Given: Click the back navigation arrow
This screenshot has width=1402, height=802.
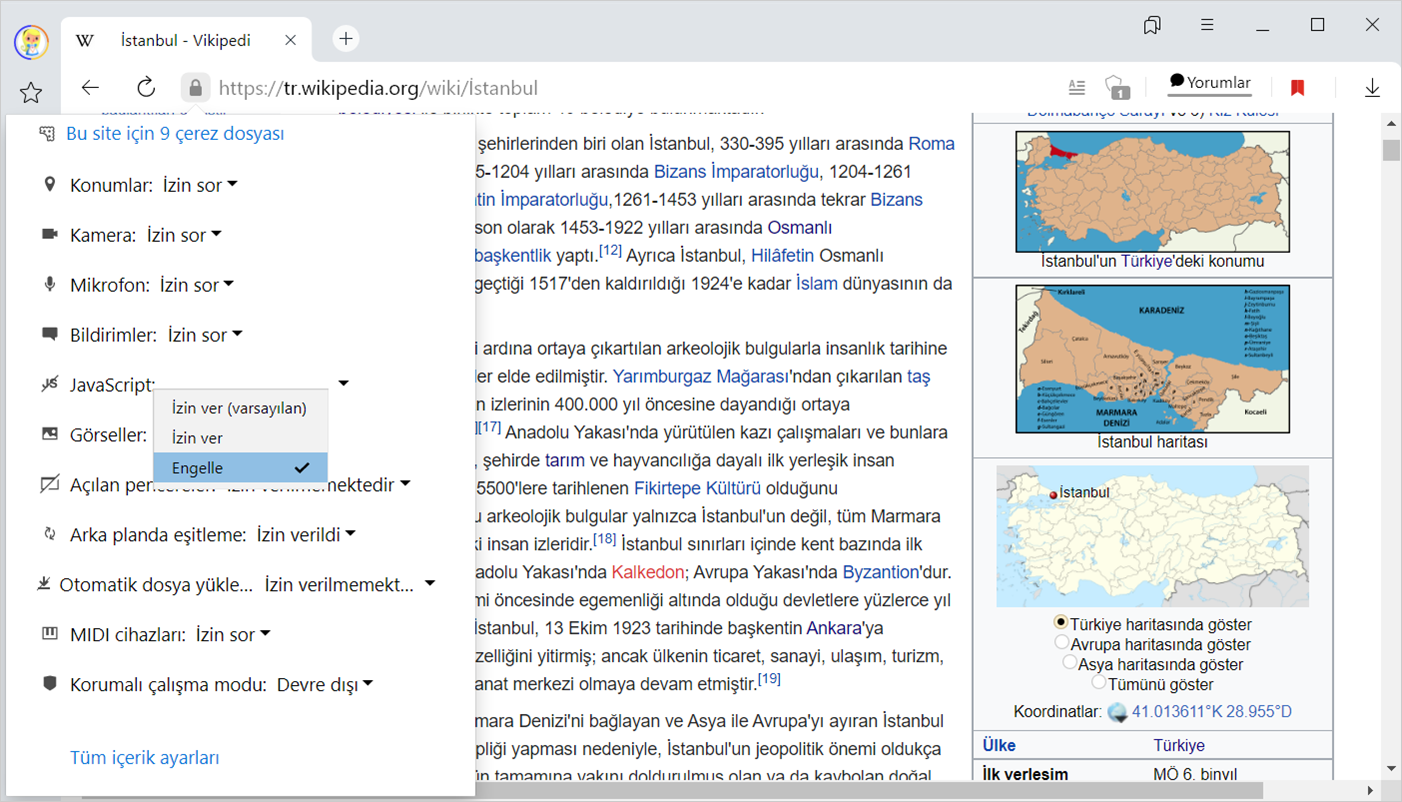Looking at the screenshot, I should [x=91, y=88].
